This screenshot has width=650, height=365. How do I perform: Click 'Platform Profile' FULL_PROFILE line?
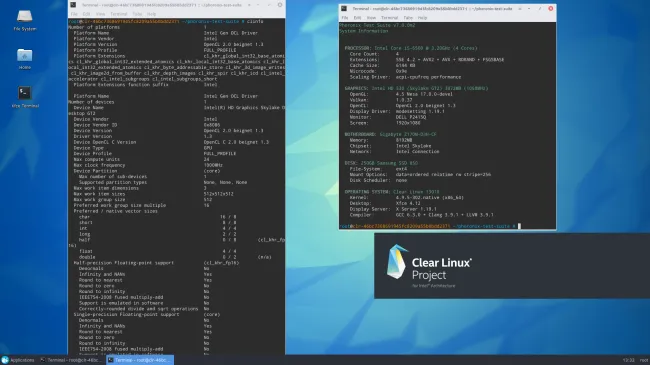(x=155, y=50)
